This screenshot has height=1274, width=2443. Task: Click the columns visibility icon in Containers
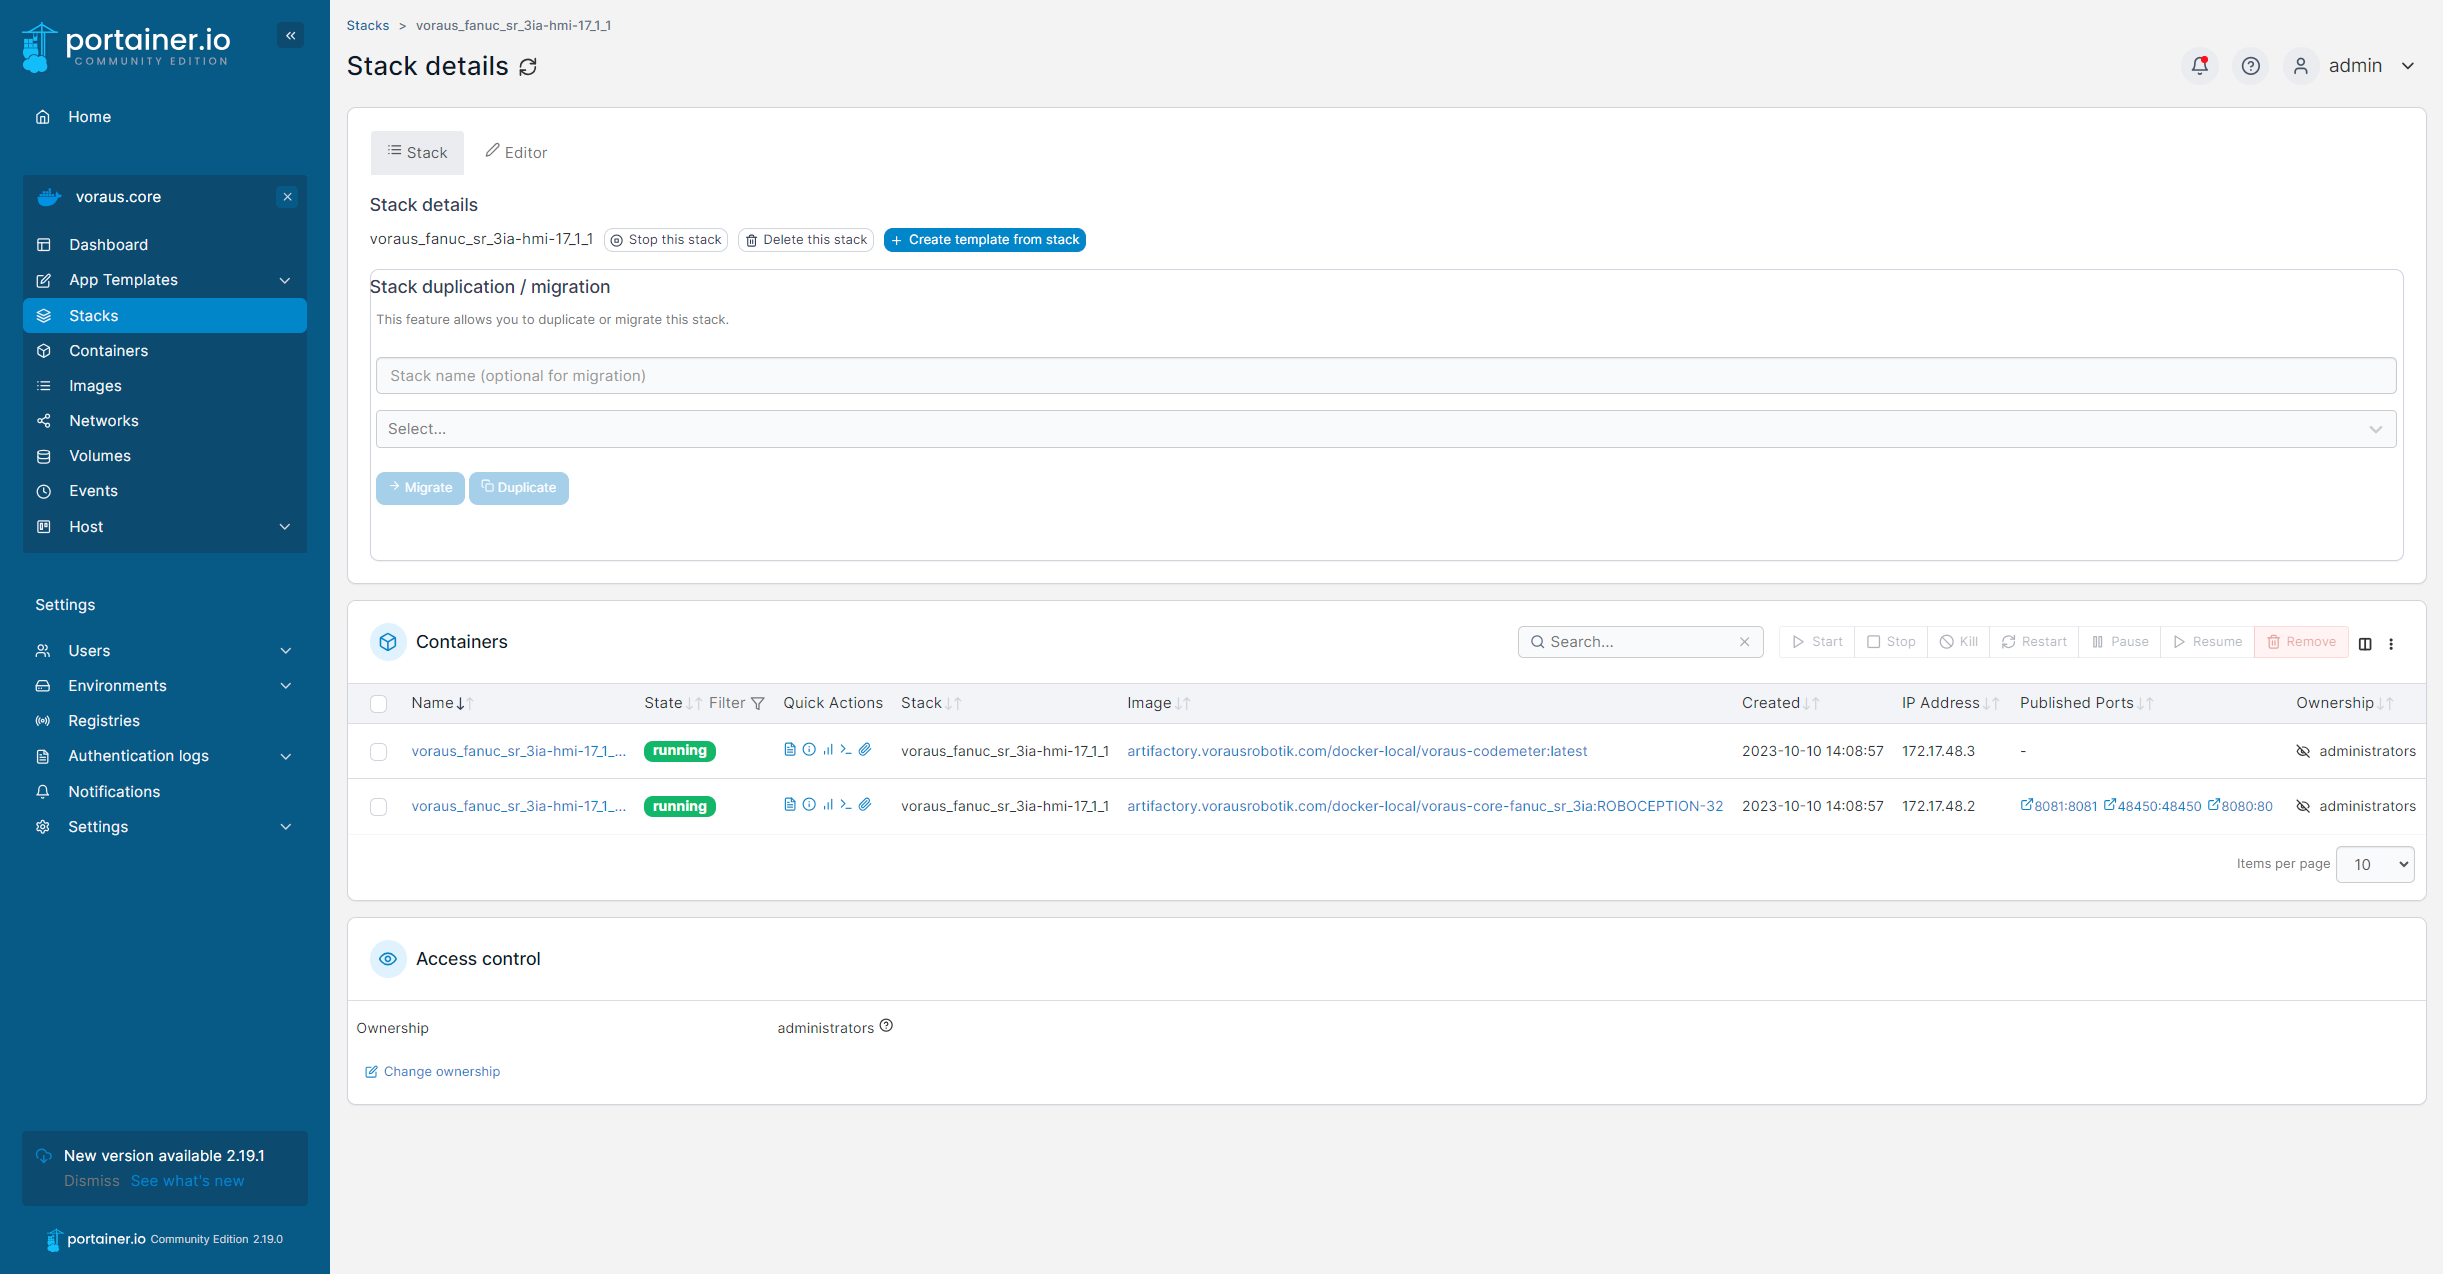point(2365,644)
